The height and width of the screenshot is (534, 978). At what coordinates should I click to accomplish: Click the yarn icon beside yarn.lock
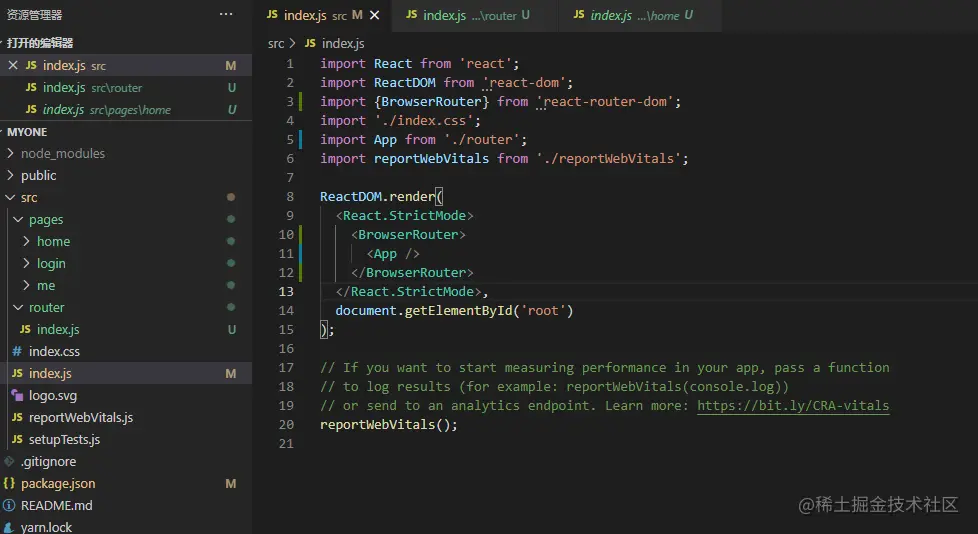coord(9,528)
